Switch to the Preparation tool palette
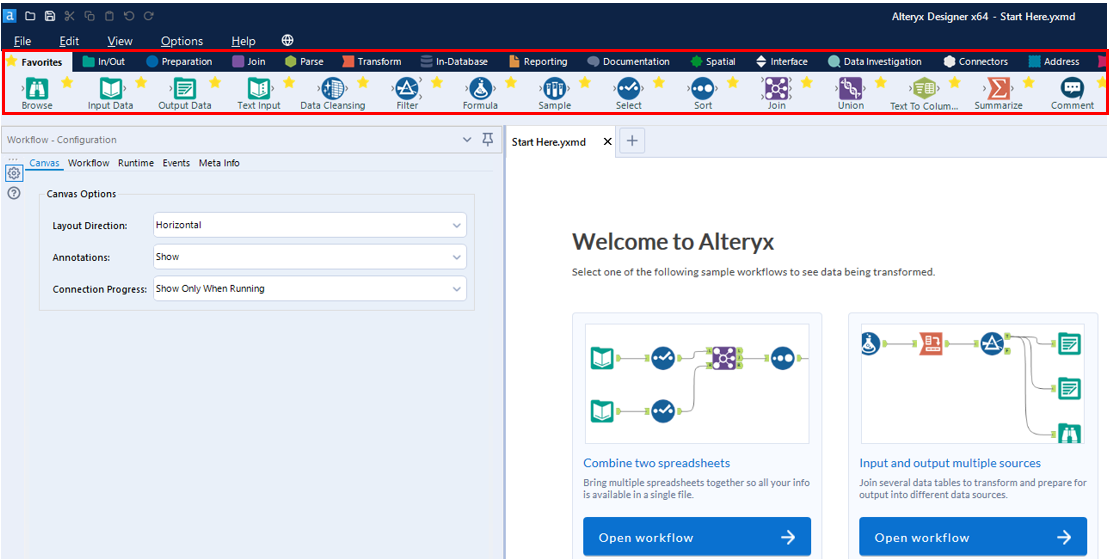1111x559 pixels. [179, 62]
